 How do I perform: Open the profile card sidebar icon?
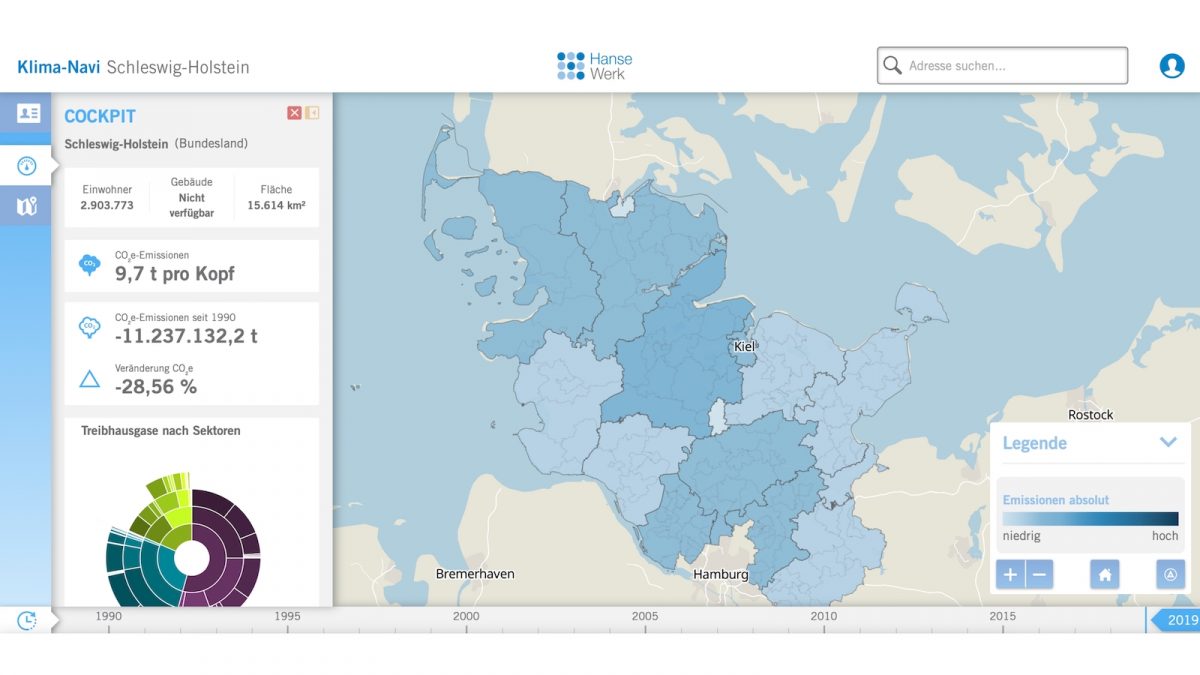click(x=27, y=113)
